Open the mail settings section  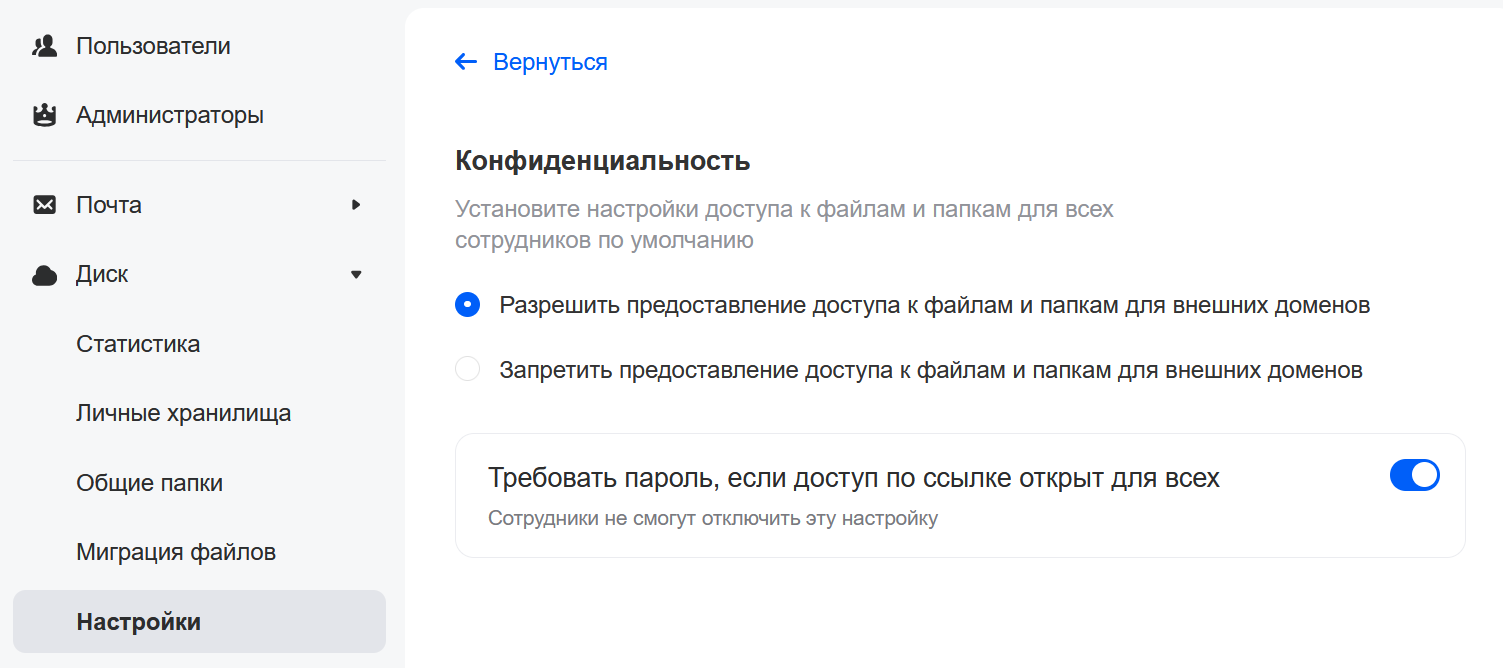point(110,204)
